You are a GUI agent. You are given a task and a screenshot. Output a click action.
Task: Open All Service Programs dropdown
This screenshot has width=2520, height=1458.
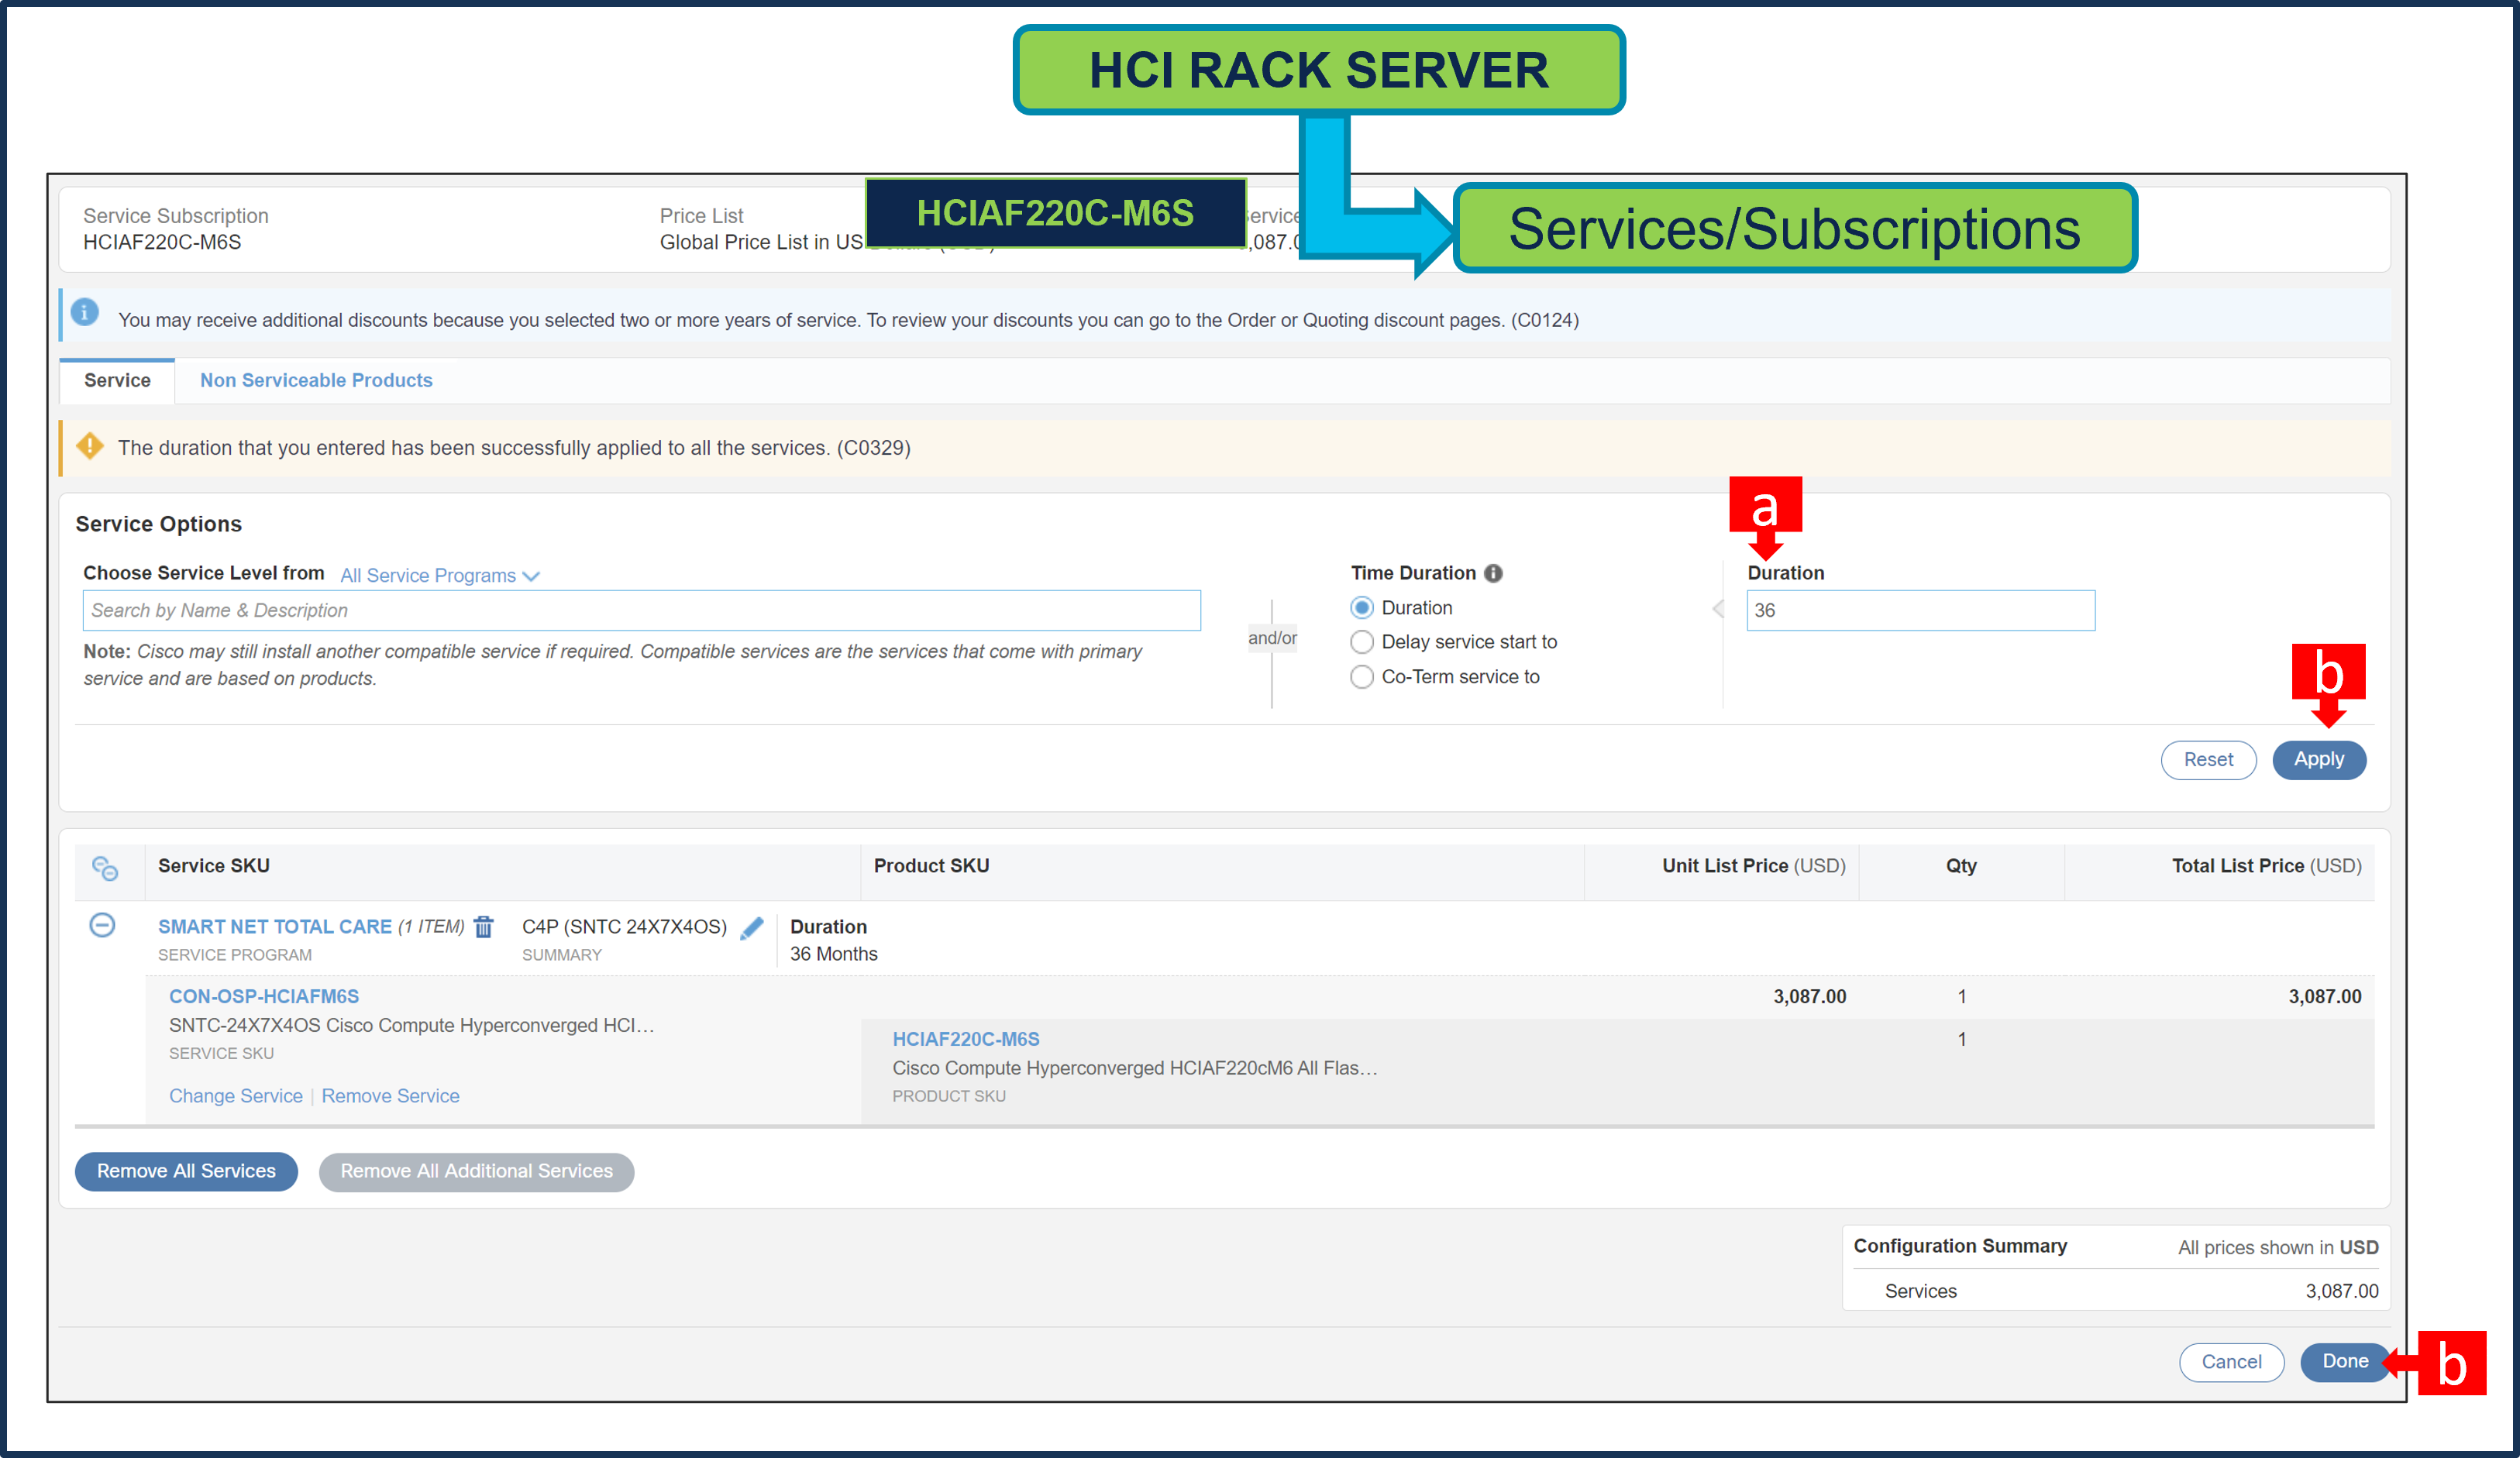[x=440, y=576]
